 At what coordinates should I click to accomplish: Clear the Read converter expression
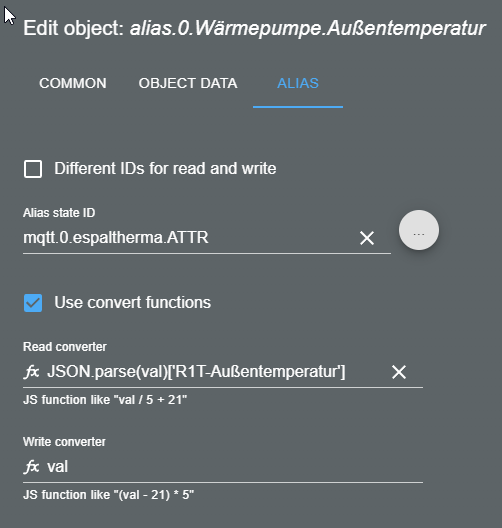(399, 372)
